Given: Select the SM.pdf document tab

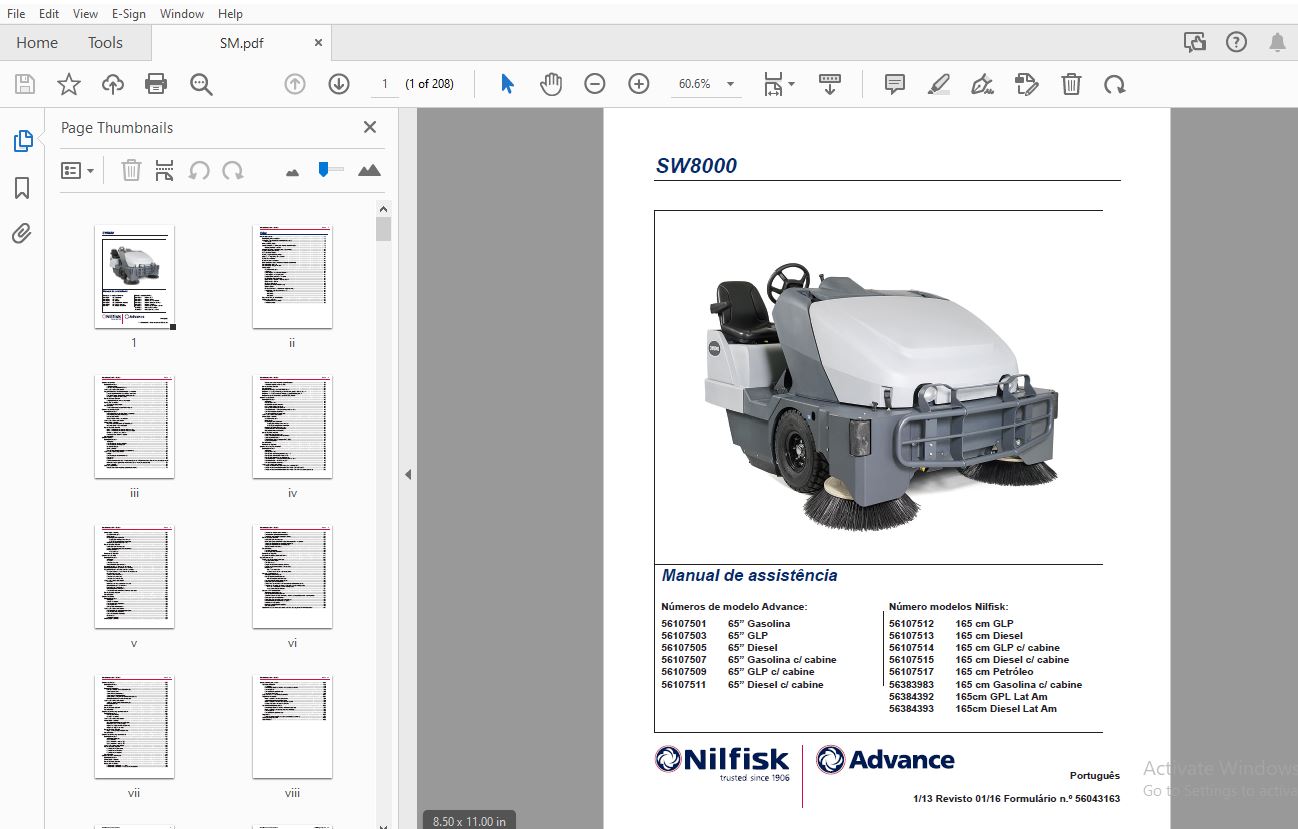Looking at the screenshot, I should (242, 43).
